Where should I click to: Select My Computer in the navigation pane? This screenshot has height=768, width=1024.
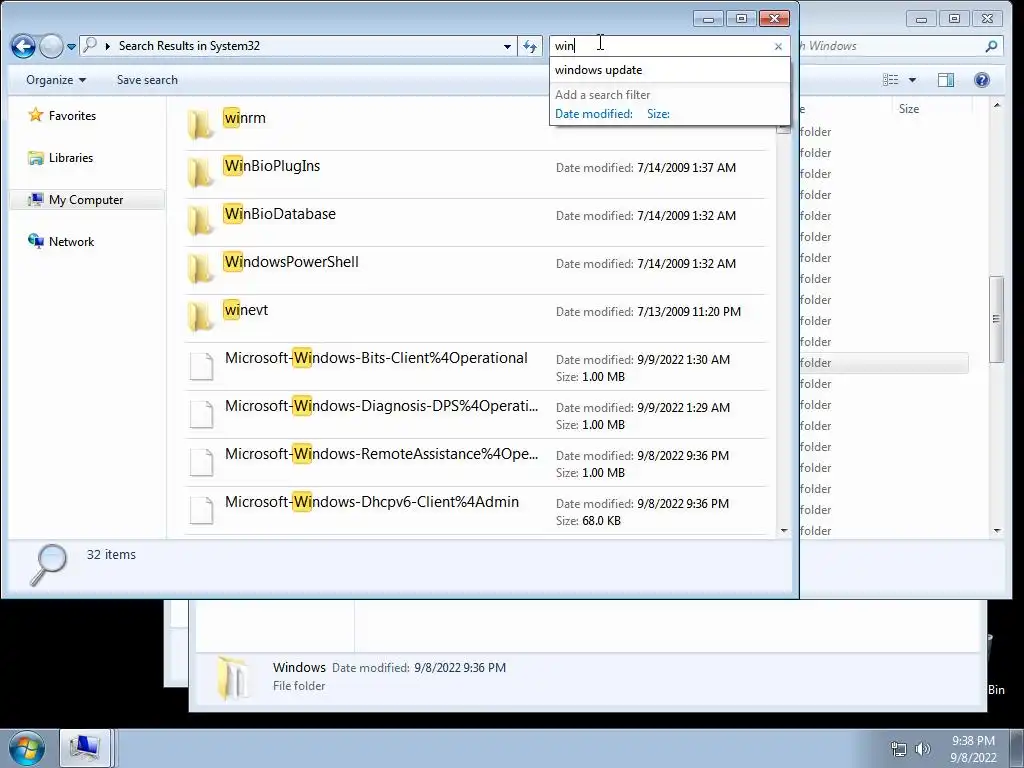86,200
